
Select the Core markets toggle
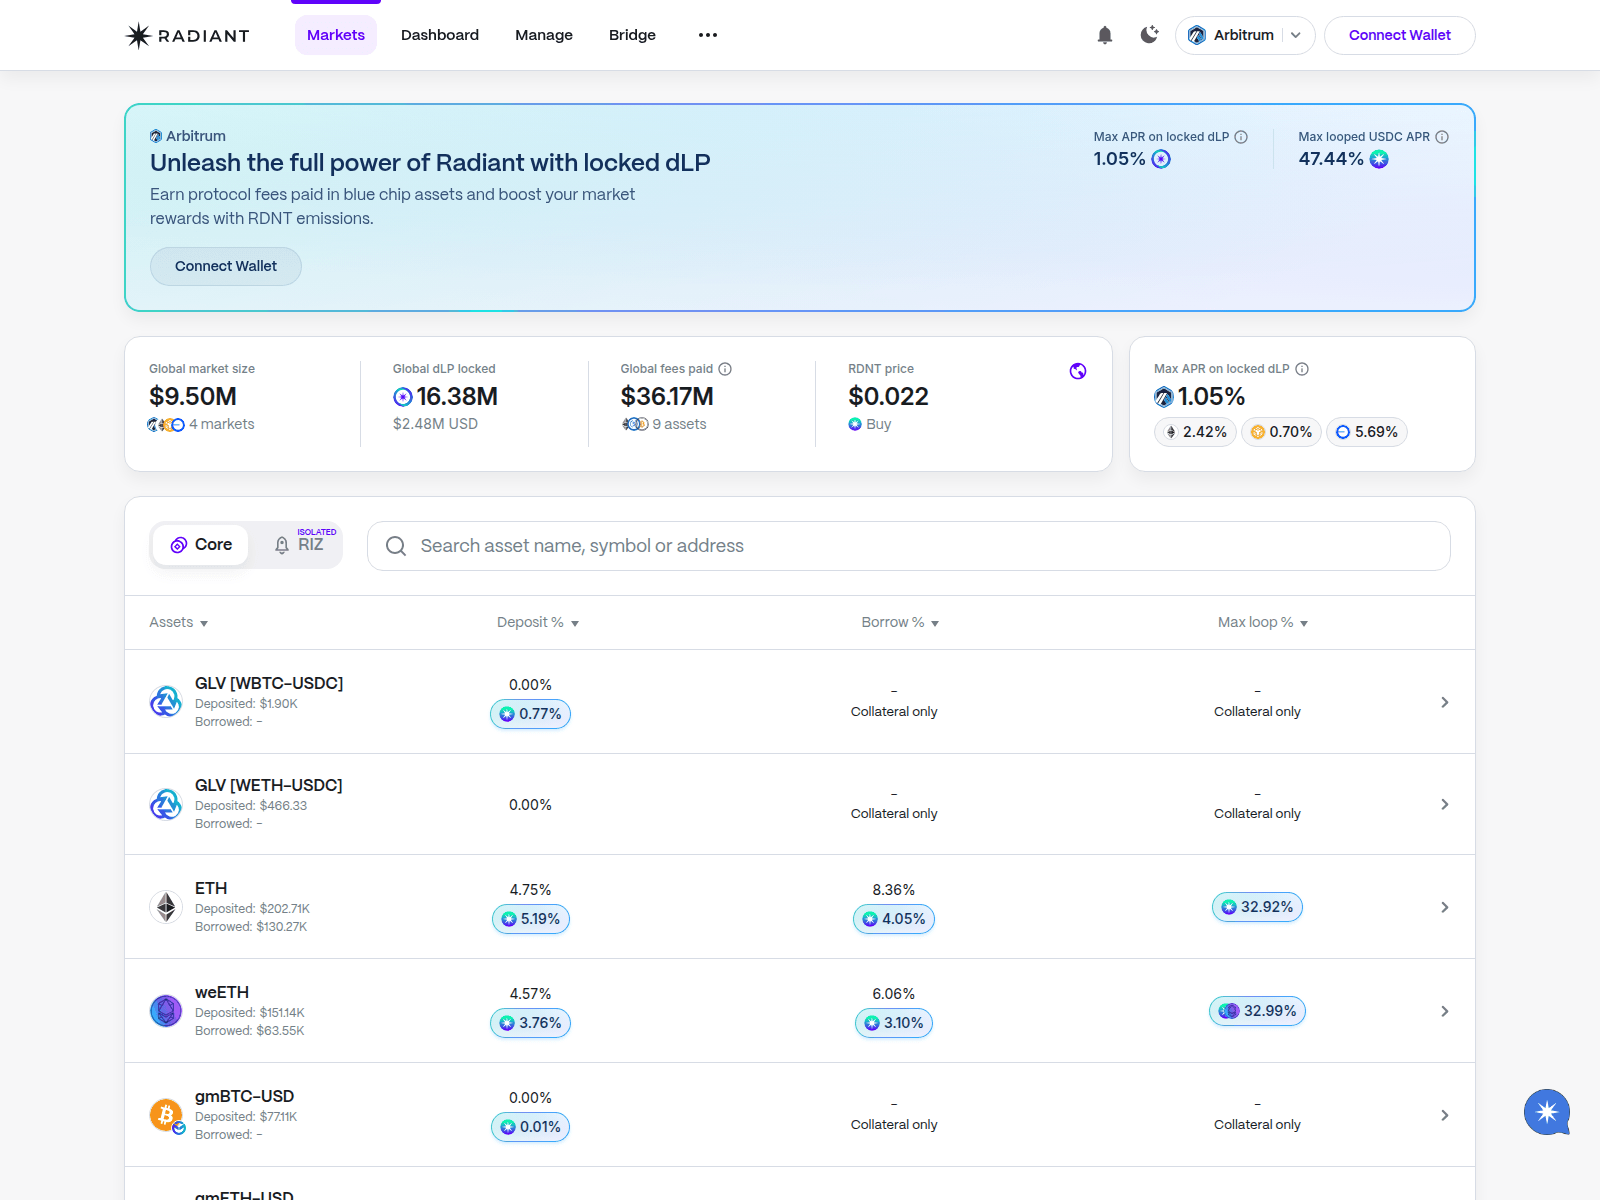[201, 545]
